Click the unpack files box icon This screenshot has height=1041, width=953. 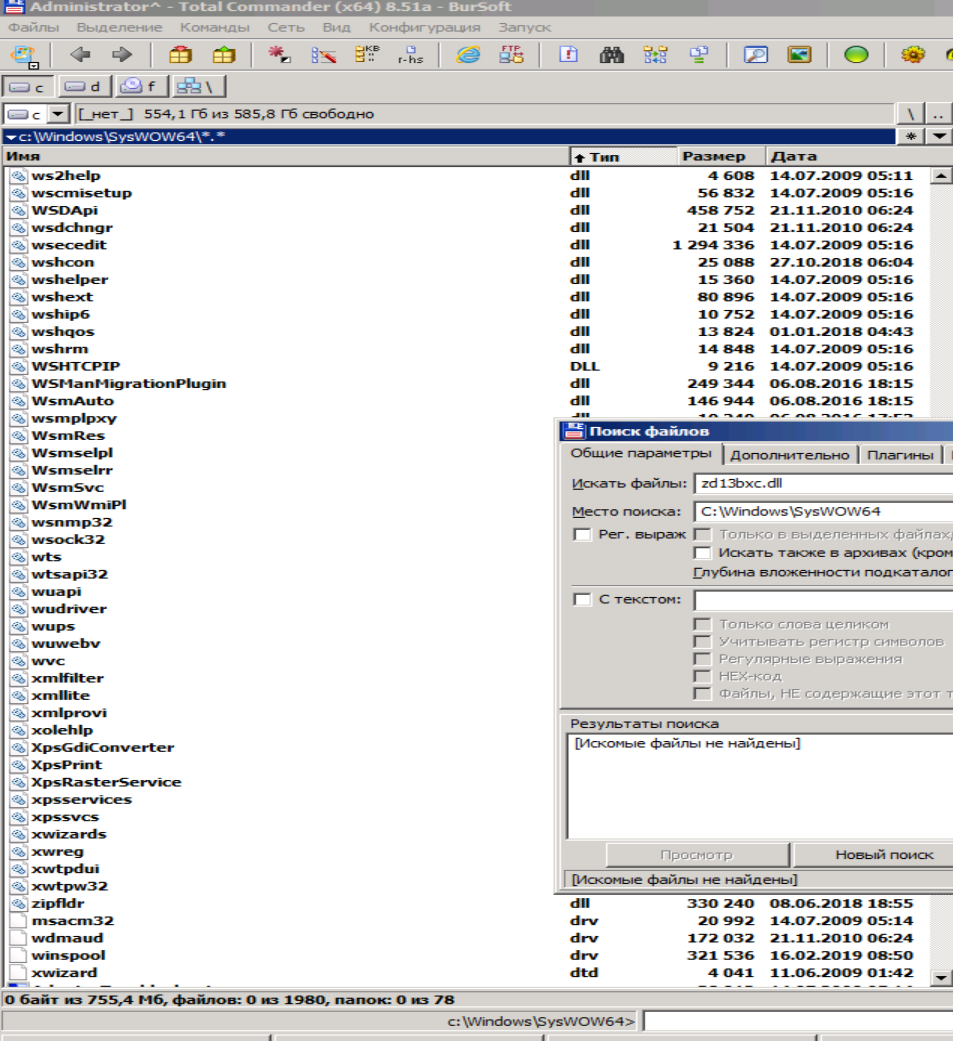(224, 54)
